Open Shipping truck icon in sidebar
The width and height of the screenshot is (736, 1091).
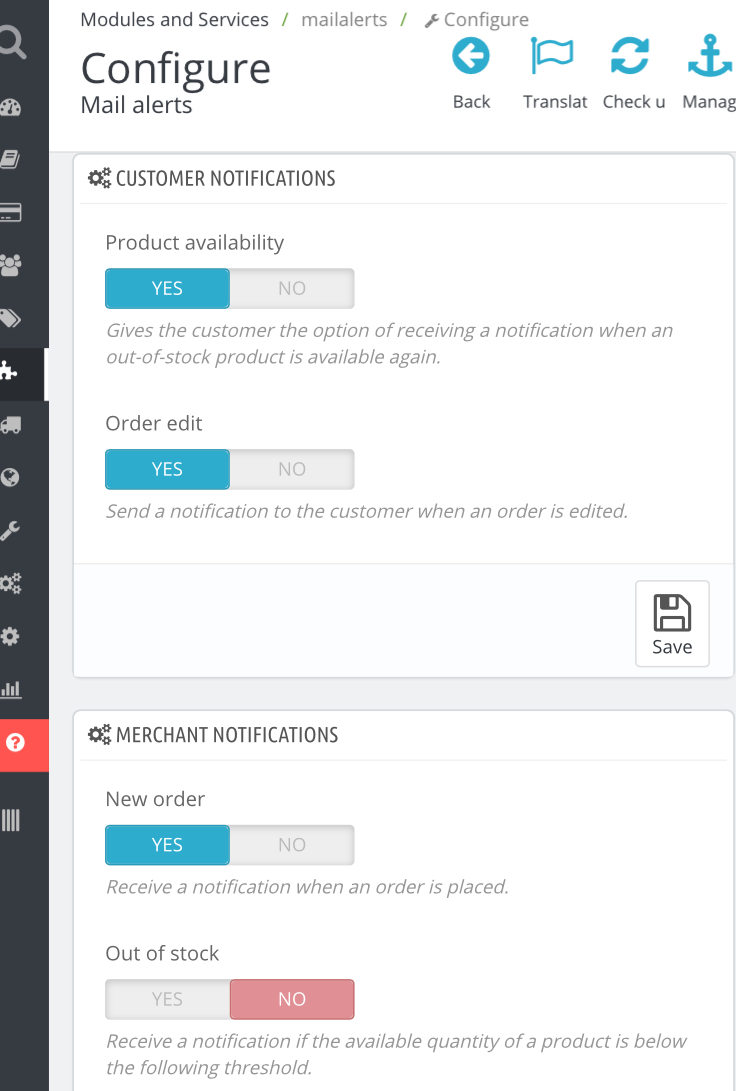click(11, 424)
